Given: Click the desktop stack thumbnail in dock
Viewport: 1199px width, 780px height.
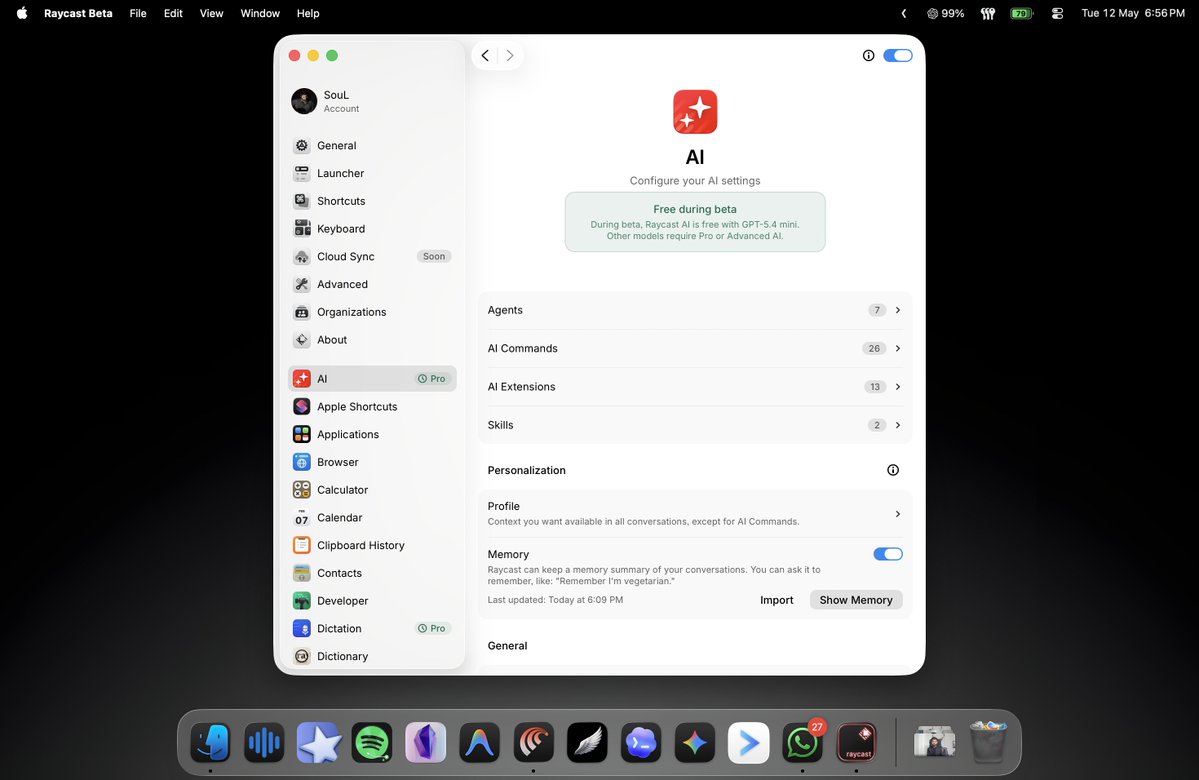Looking at the screenshot, I should 934,742.
